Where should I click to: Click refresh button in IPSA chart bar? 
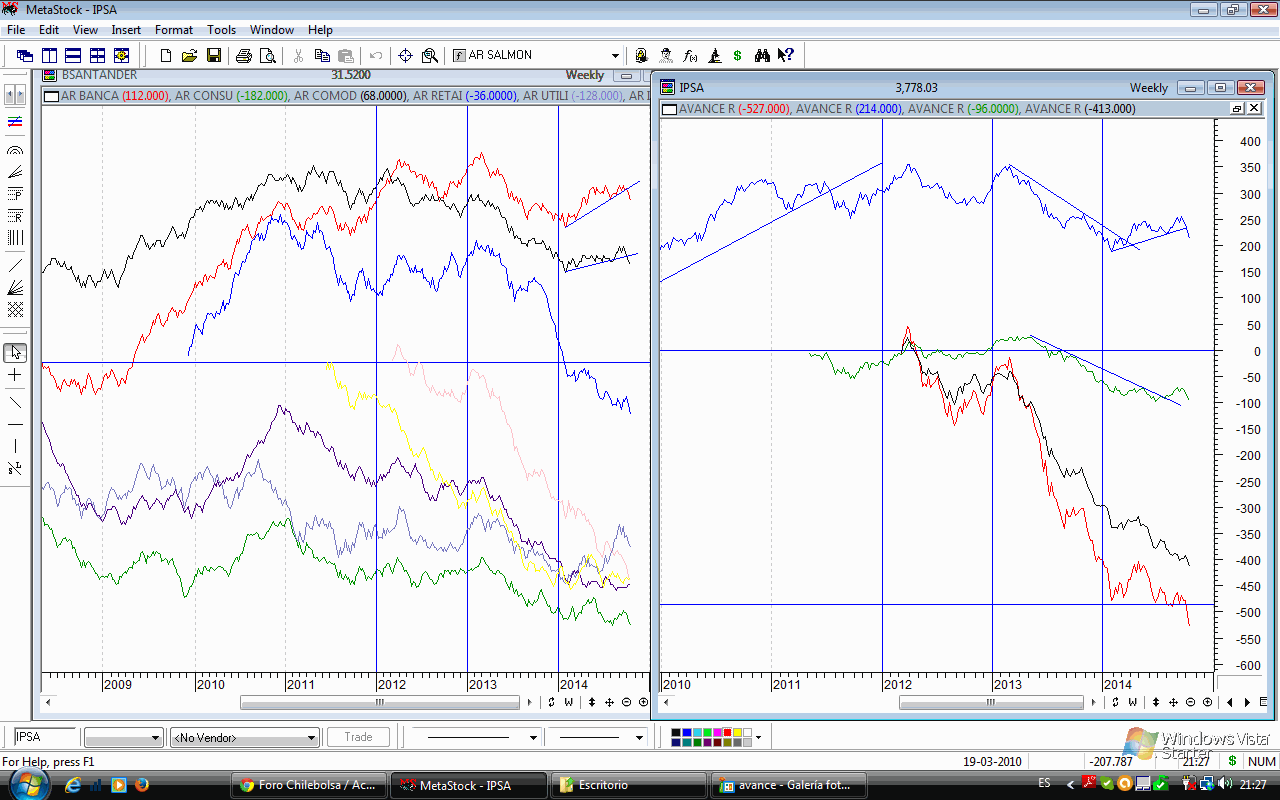point(1116,702)
